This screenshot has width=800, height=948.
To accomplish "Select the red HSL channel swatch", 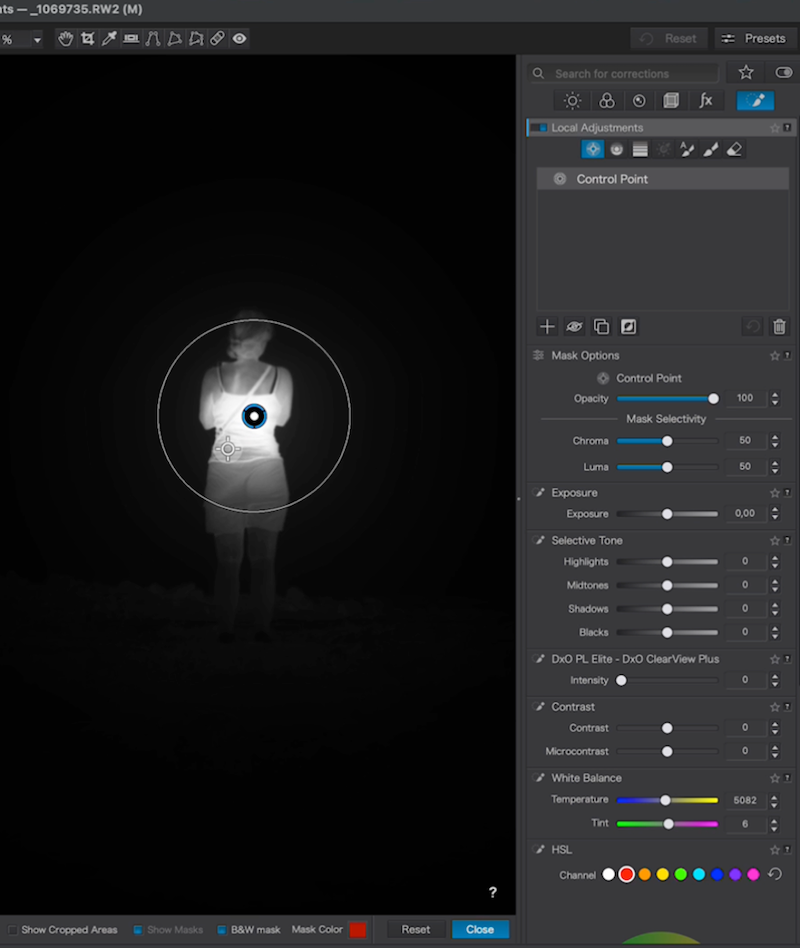I will pos(626,874).
